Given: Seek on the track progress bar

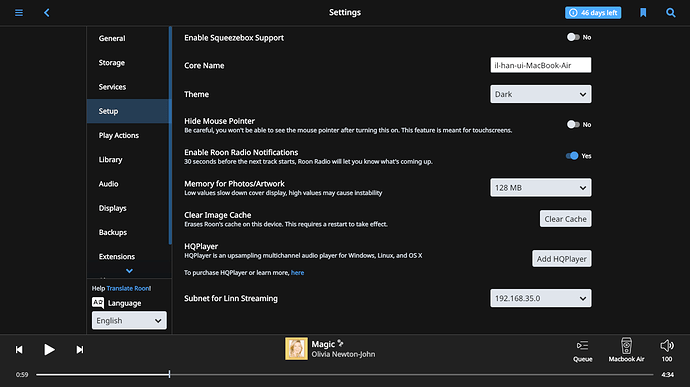Looking at the screenshot, I should 345,375.
